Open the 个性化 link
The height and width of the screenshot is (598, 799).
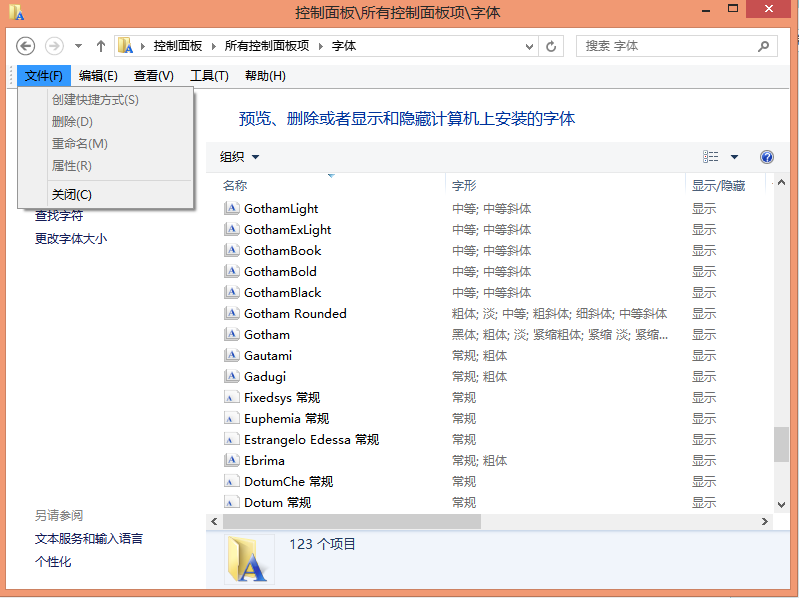point(53,561)
